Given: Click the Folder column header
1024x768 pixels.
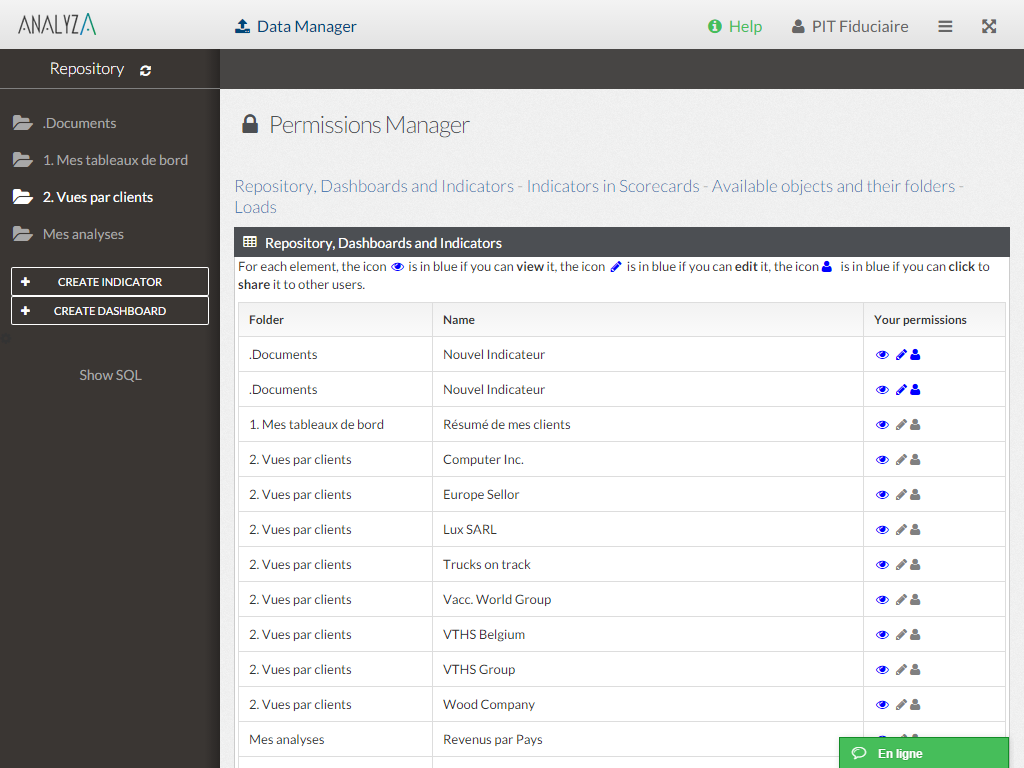Looking at the screenshot, I should tap(335, 319).
